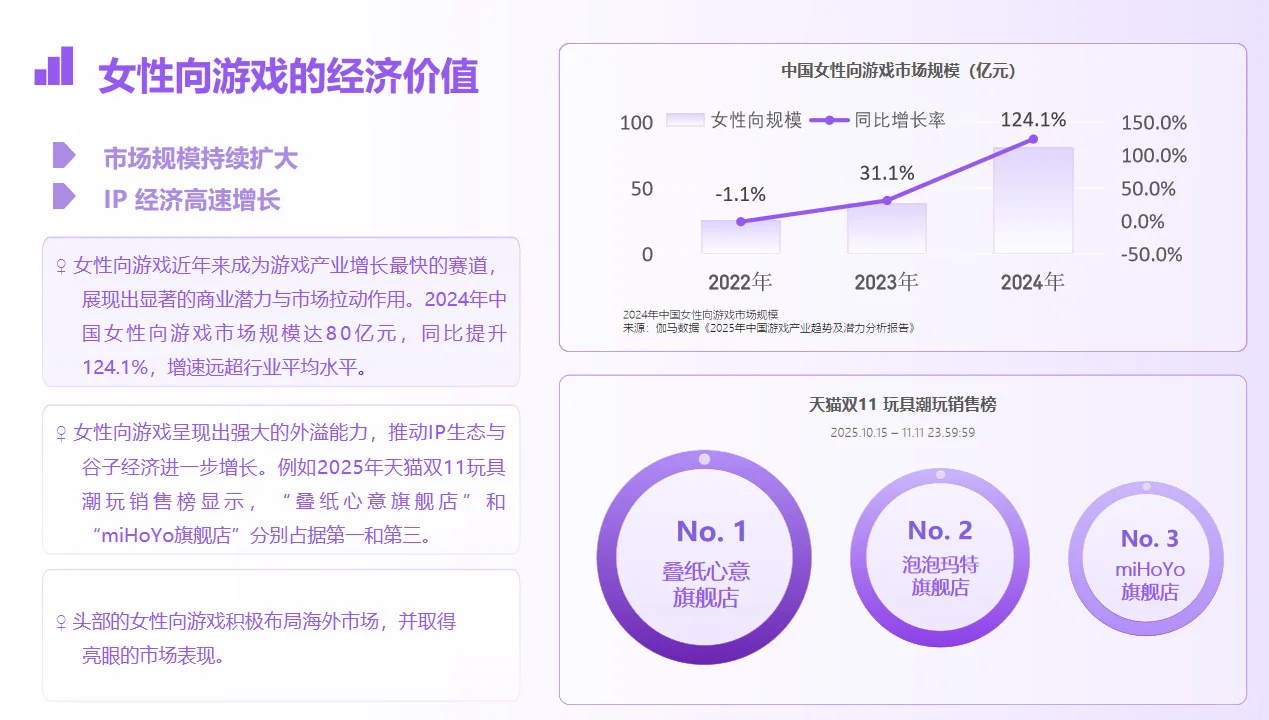
Task: Expand the 2024年 bar in the chart
Action: coord(1031,200)
